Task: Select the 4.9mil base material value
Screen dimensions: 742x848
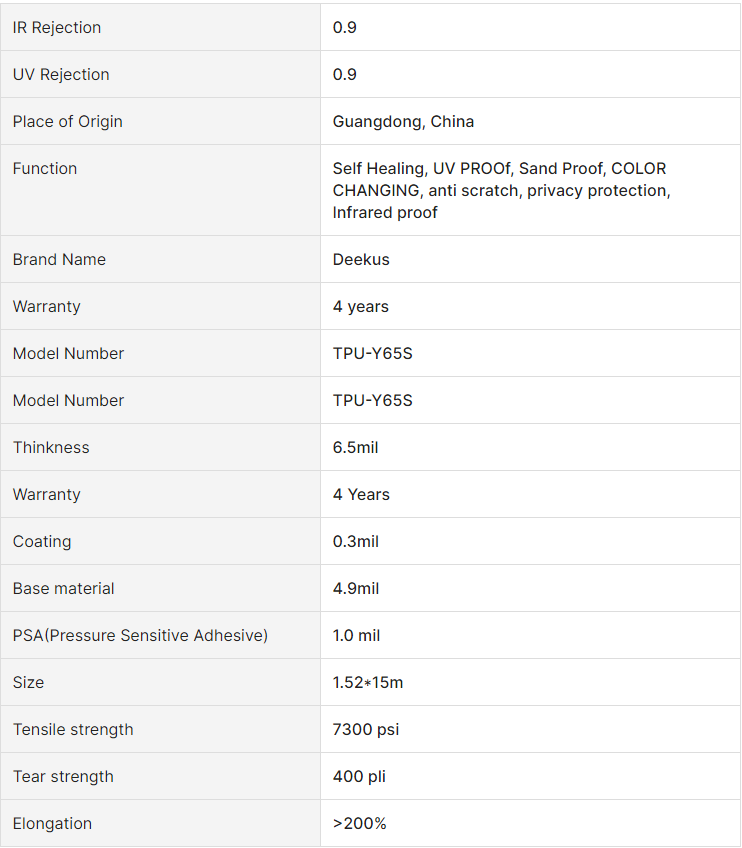Action: pyautogui.click(x=356, y=588)
